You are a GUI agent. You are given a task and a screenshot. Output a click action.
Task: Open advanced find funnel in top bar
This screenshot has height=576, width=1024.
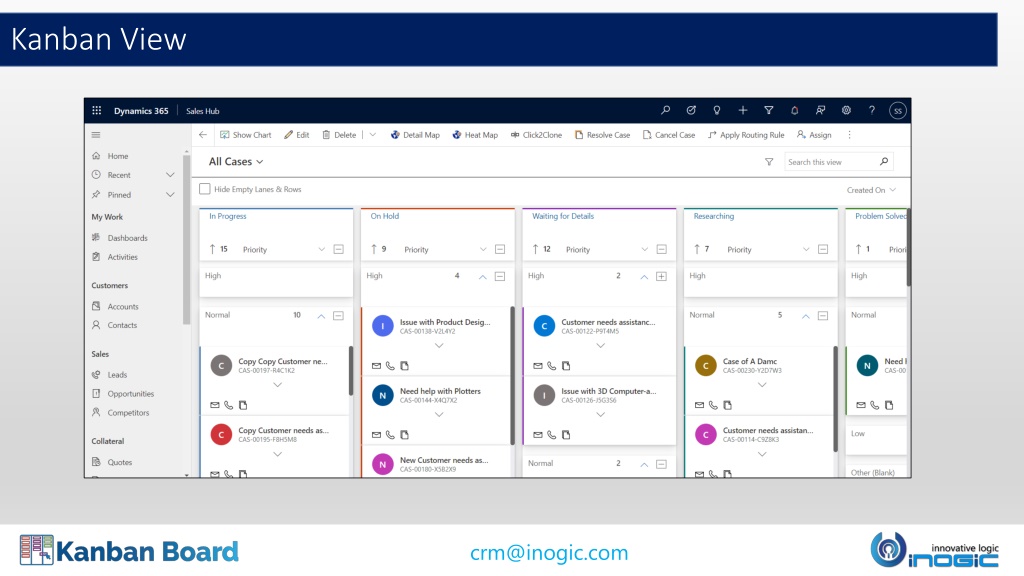[x=769, y=110]
